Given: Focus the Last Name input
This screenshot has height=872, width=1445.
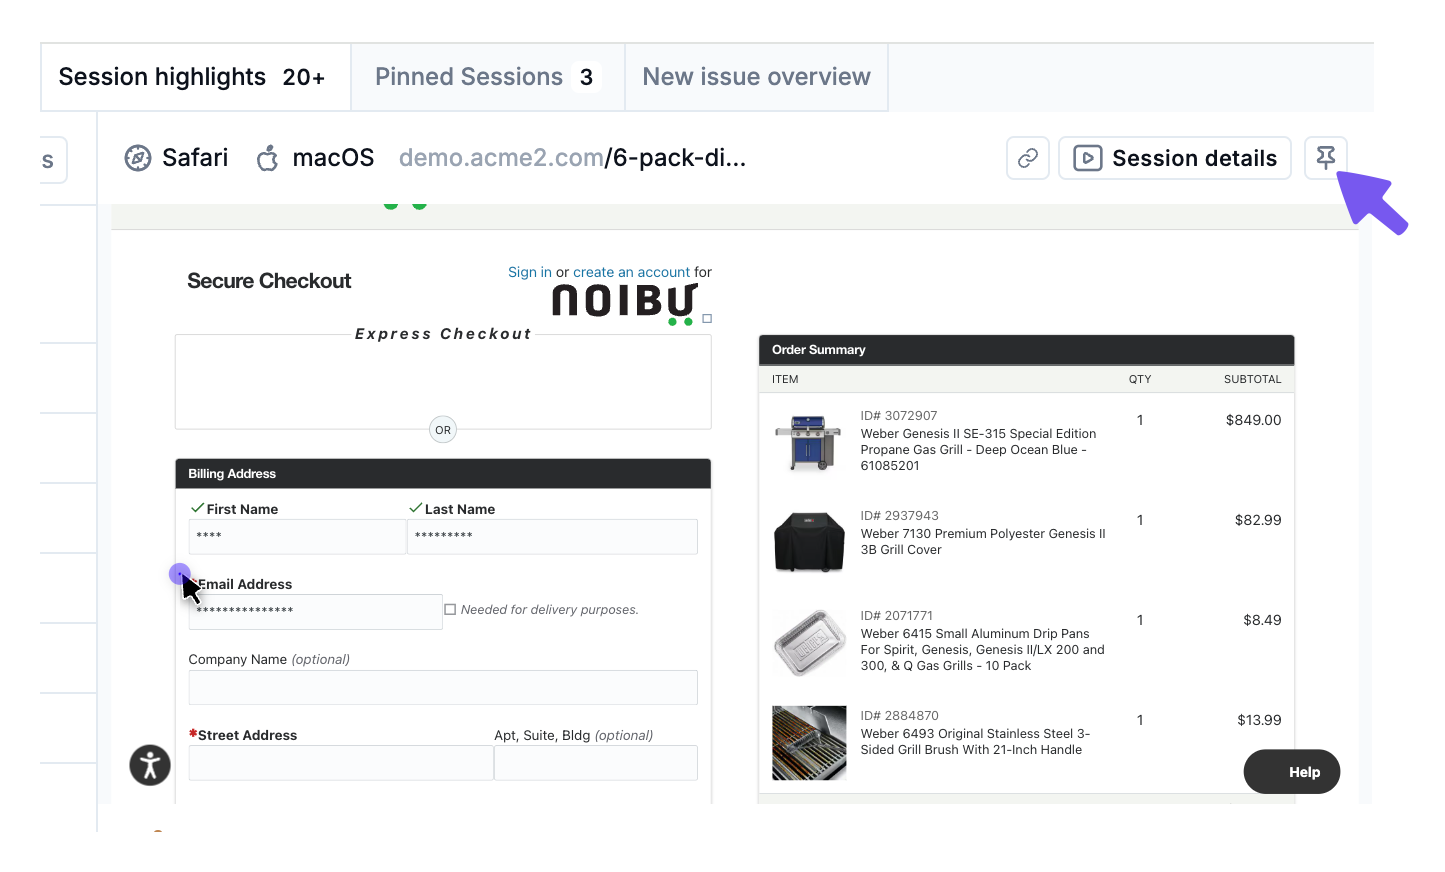Looking at the screenshot, I should pyautogui.click(x=552, y=537).
